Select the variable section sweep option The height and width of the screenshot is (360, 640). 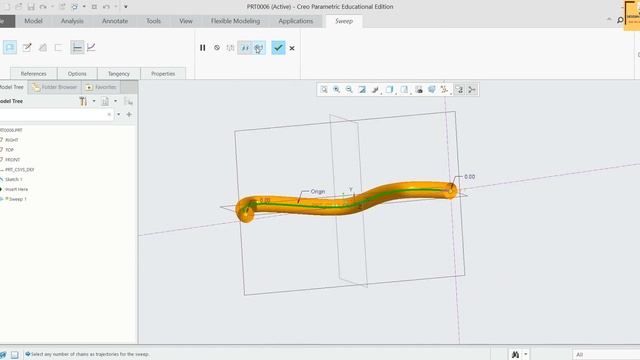pyautogui.click(x=91, y=47)
